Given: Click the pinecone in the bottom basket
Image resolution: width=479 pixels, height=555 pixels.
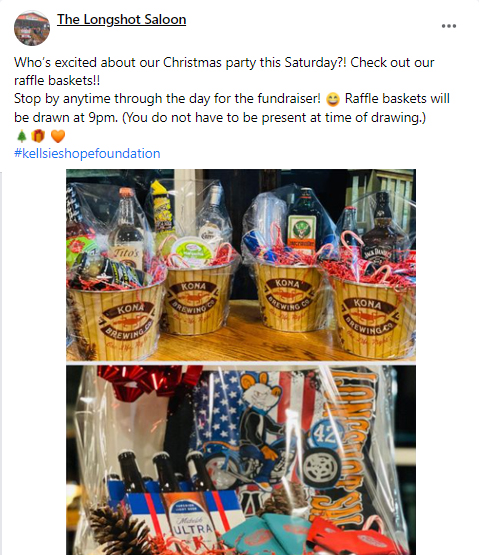Looking at the screenshot, I should [119, 531].
